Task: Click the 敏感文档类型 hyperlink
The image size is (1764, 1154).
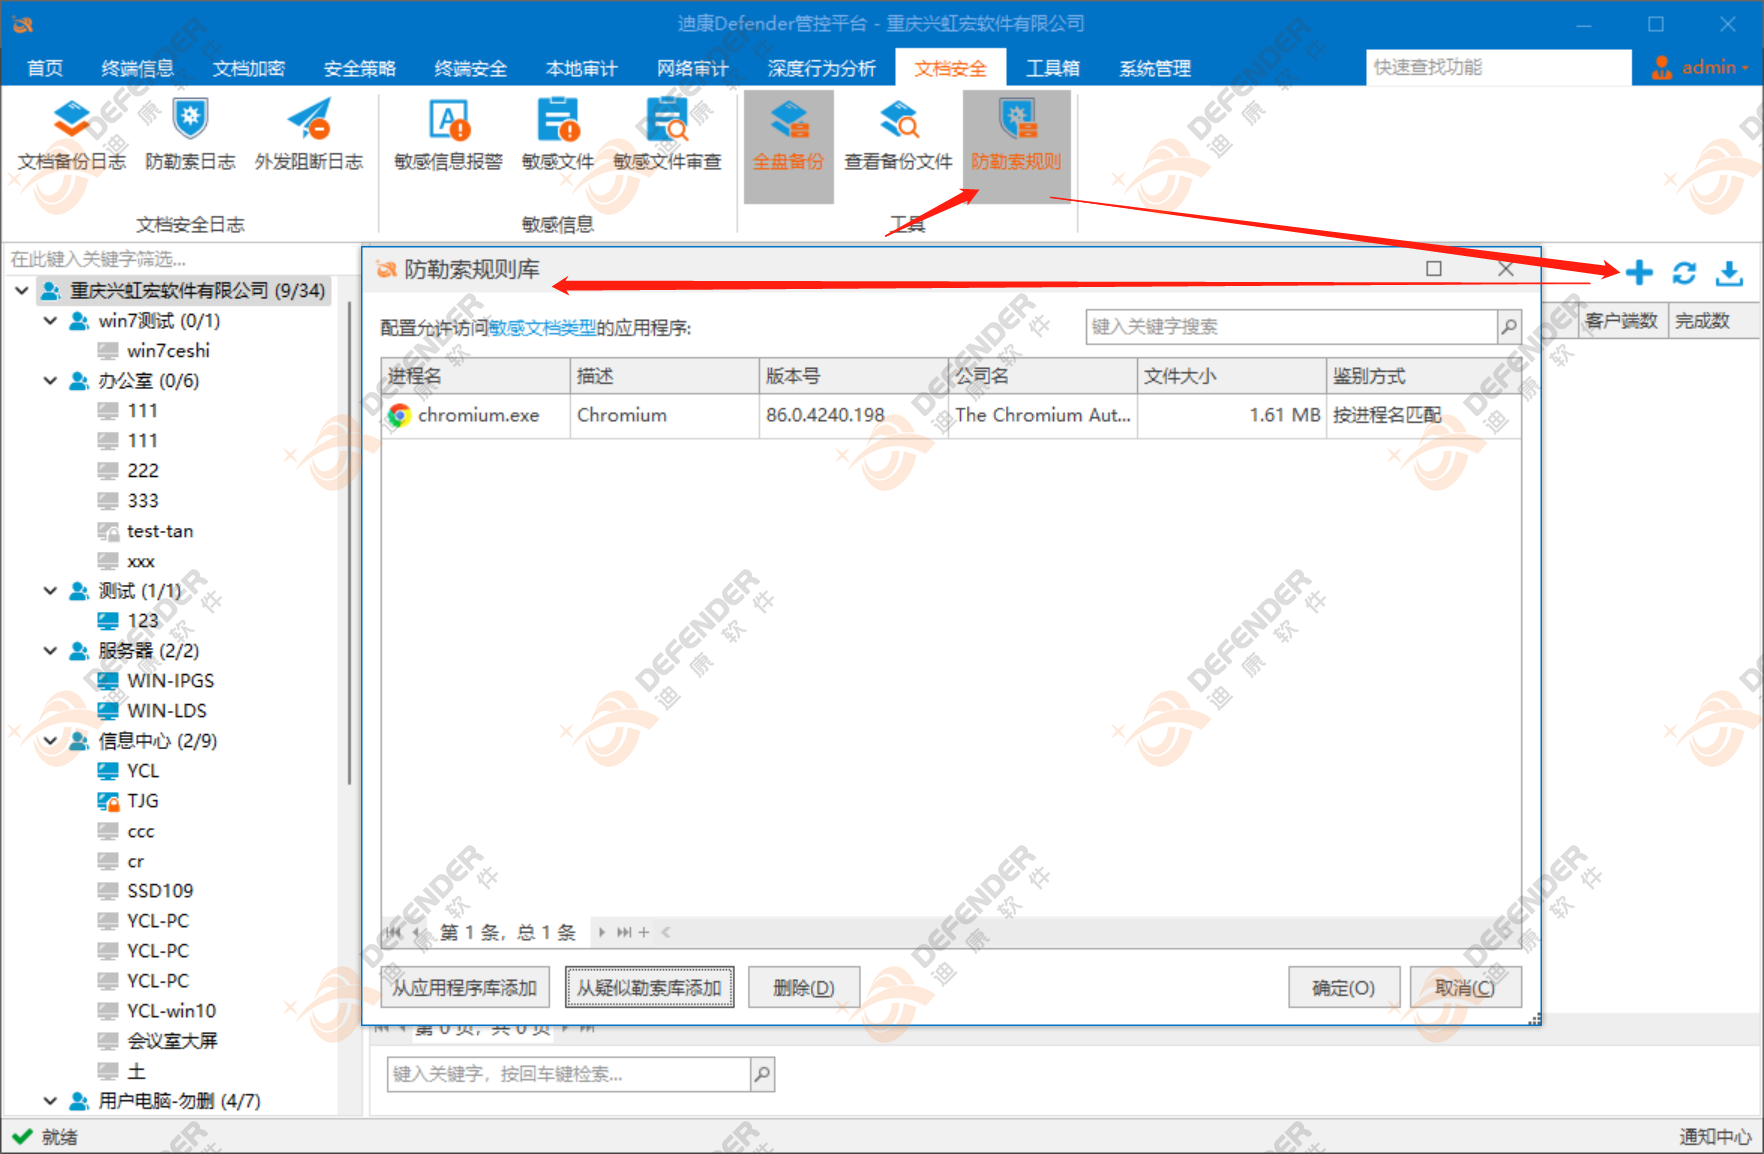Action: pyautogui.click(x=542, y=328)
